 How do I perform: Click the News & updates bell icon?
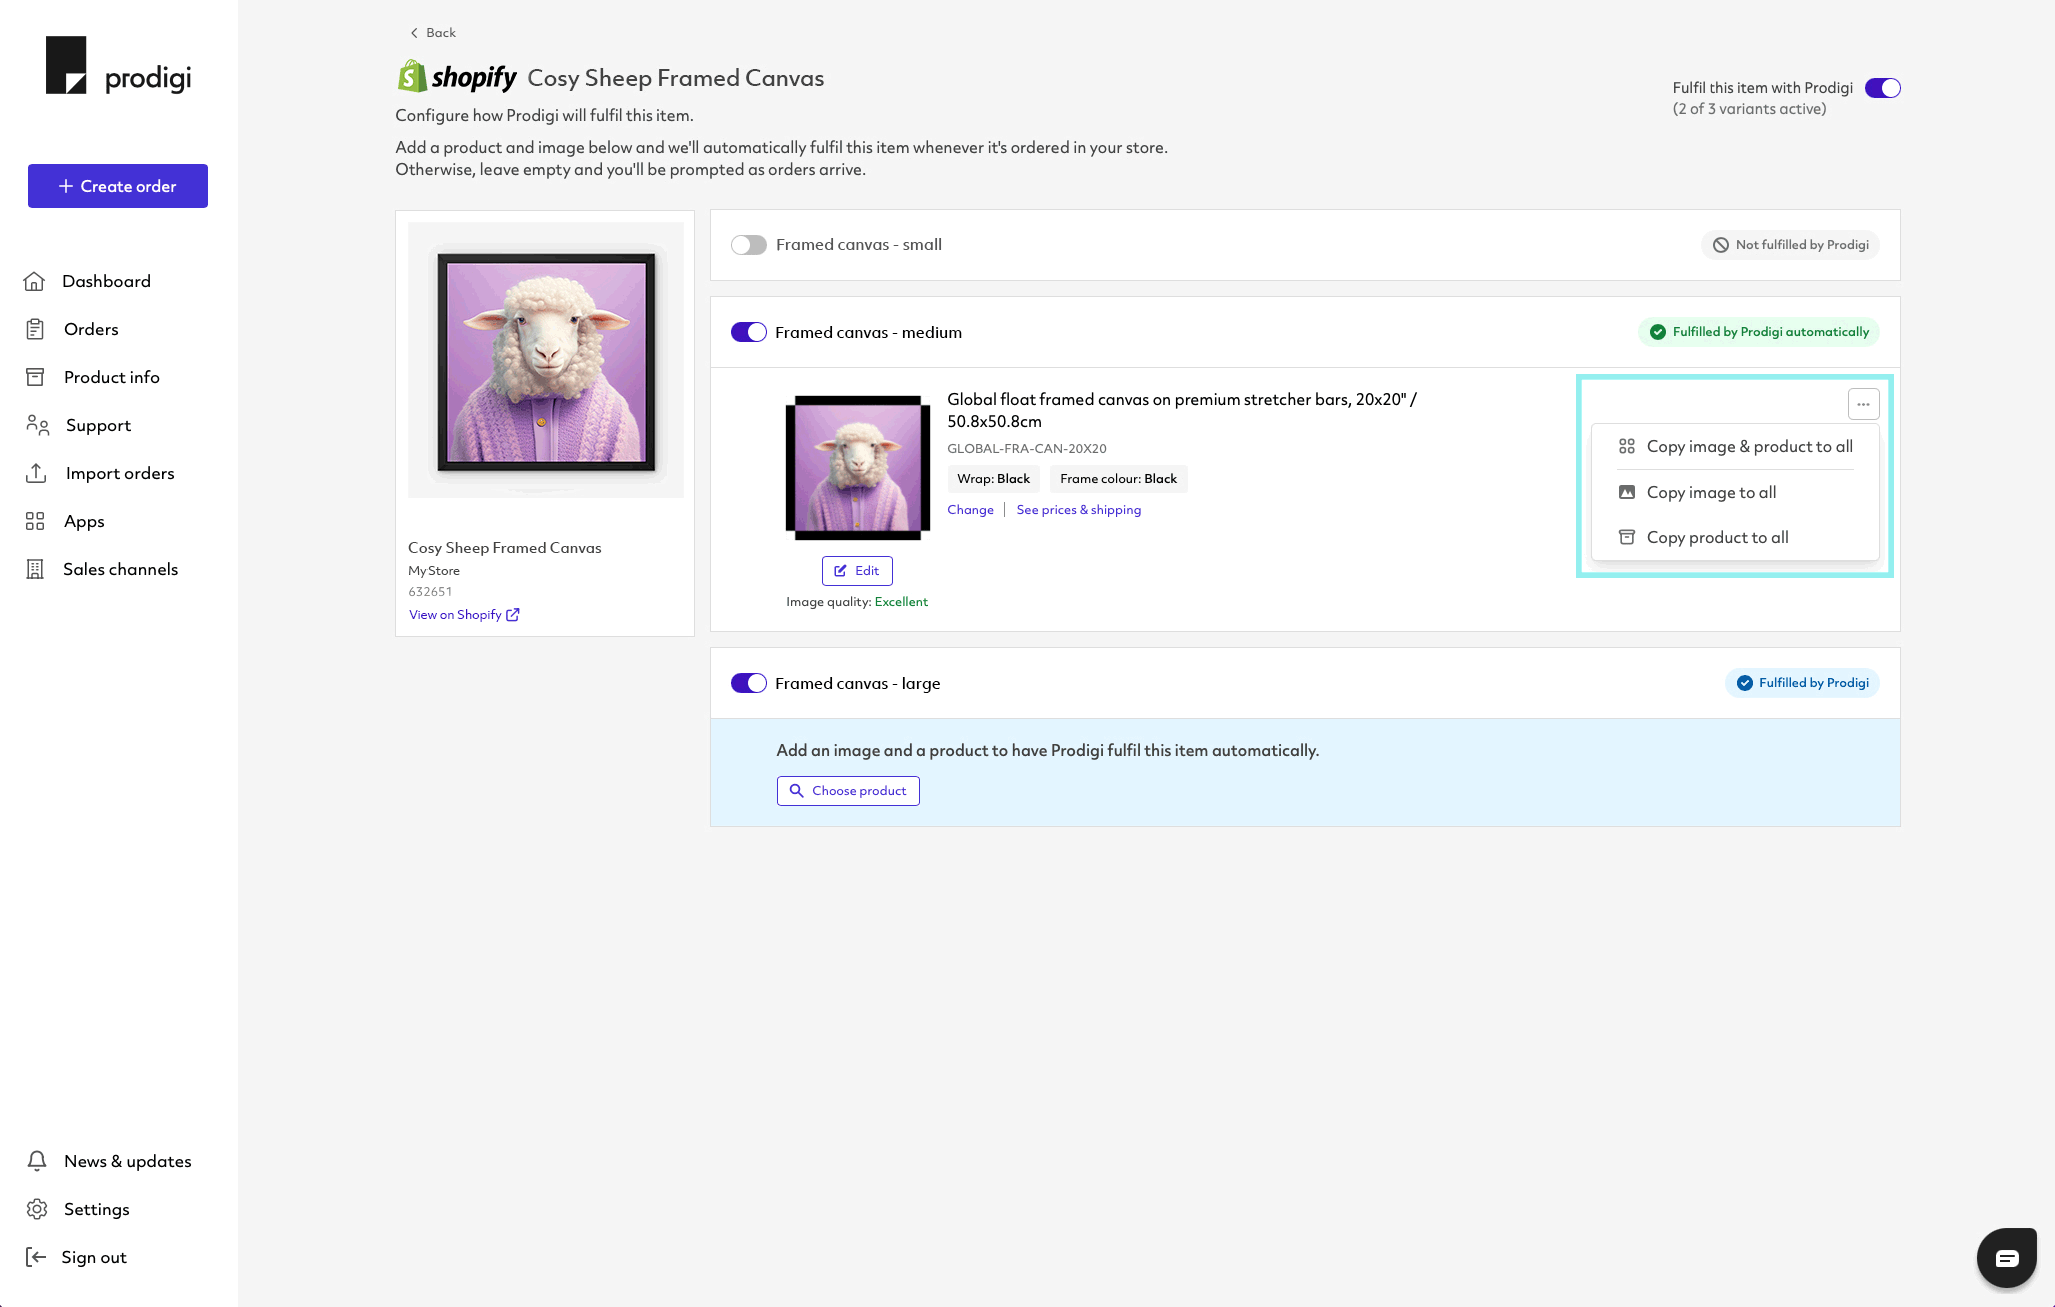(36, 1160)
